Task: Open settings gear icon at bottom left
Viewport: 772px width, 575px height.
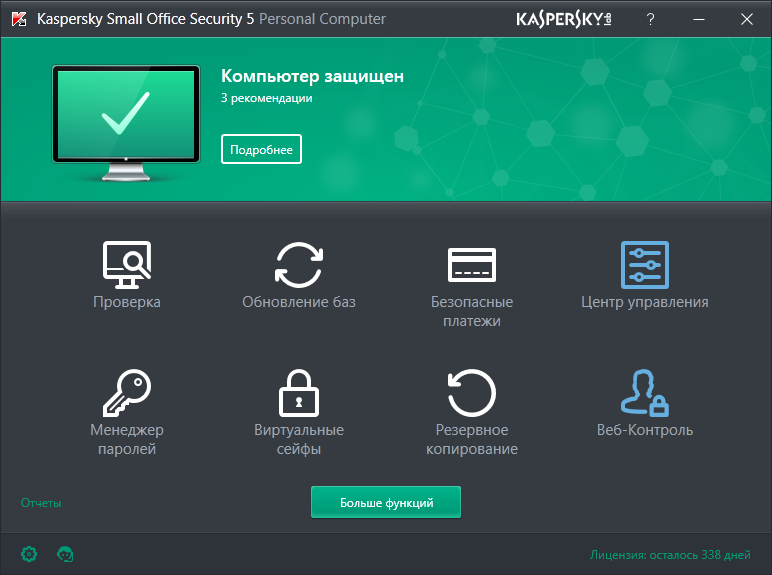Action: [29, 553]
